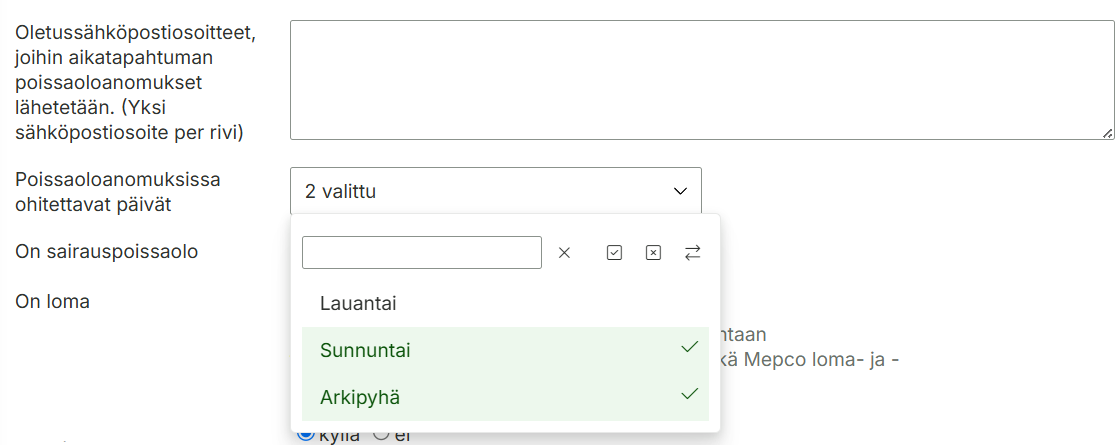Screen dimensions: 1120x446
Task: Click the 'Poissaoloanomuksissa ohitettavat päivät' label
Action: point(118,192)
